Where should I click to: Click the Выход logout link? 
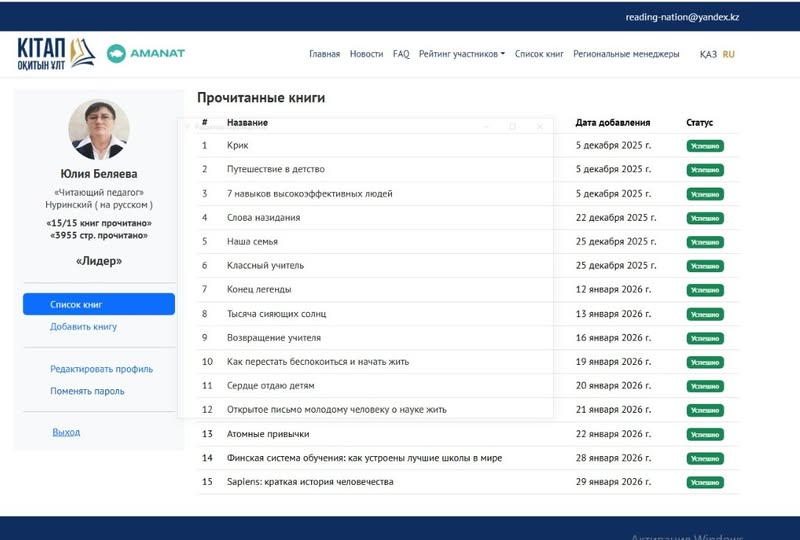[66, 432]
